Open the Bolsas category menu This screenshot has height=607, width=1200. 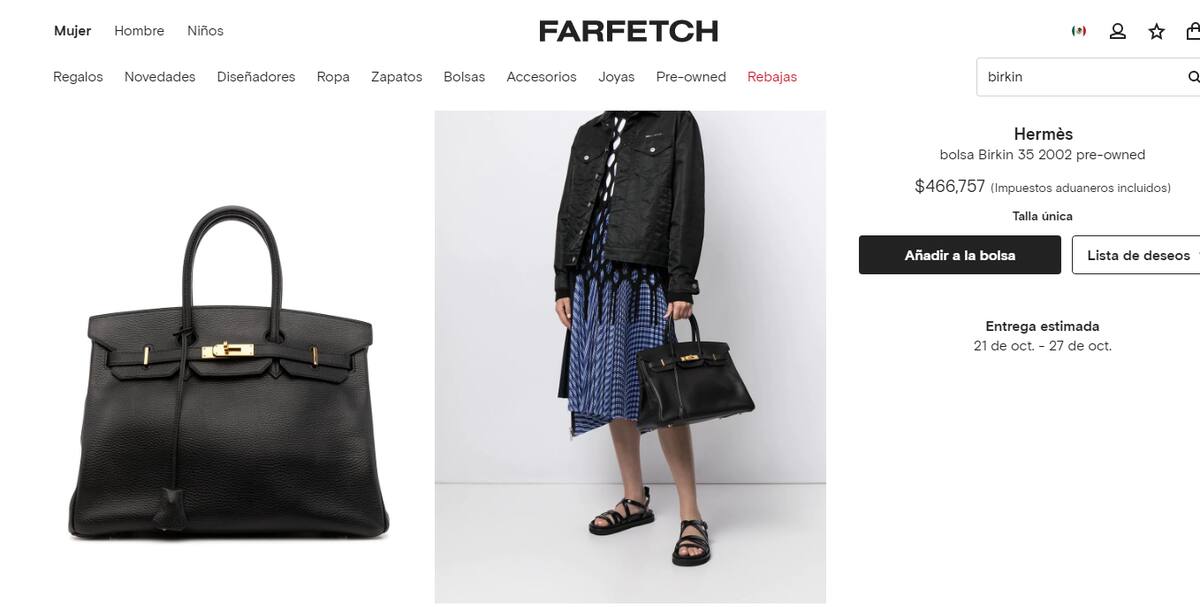pos(464,77)
